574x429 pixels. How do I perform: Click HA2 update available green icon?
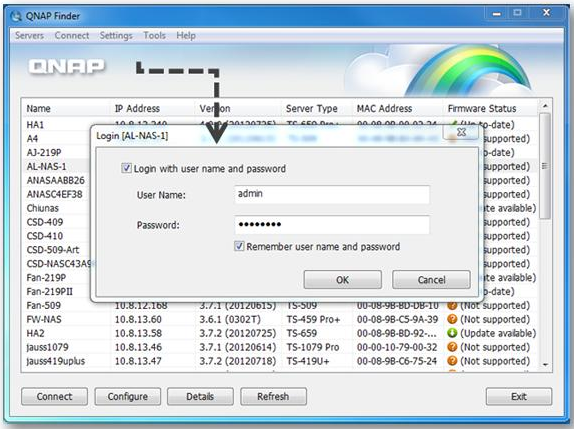coord(452,333)
